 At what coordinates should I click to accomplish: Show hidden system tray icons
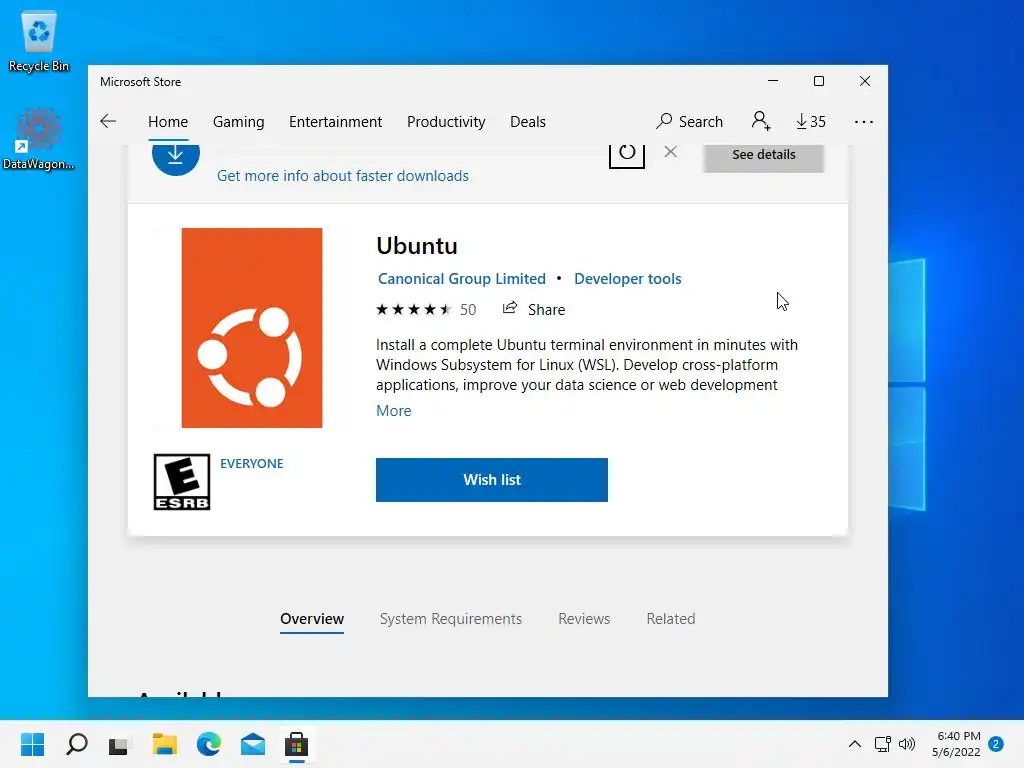pyautogui.click(x=854, y=744)
